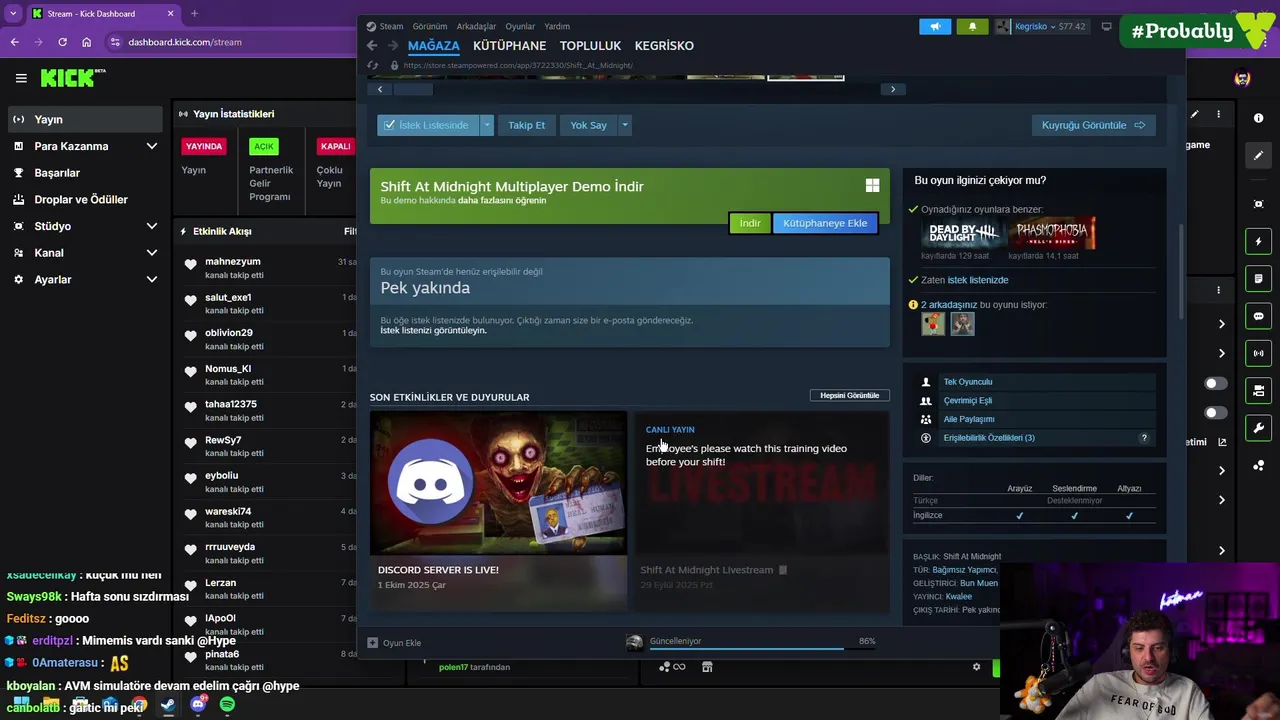Click the Windows platform icon on demo banner
The image size is (1280, 720).
pyautogui.click(x=872, y=186)
